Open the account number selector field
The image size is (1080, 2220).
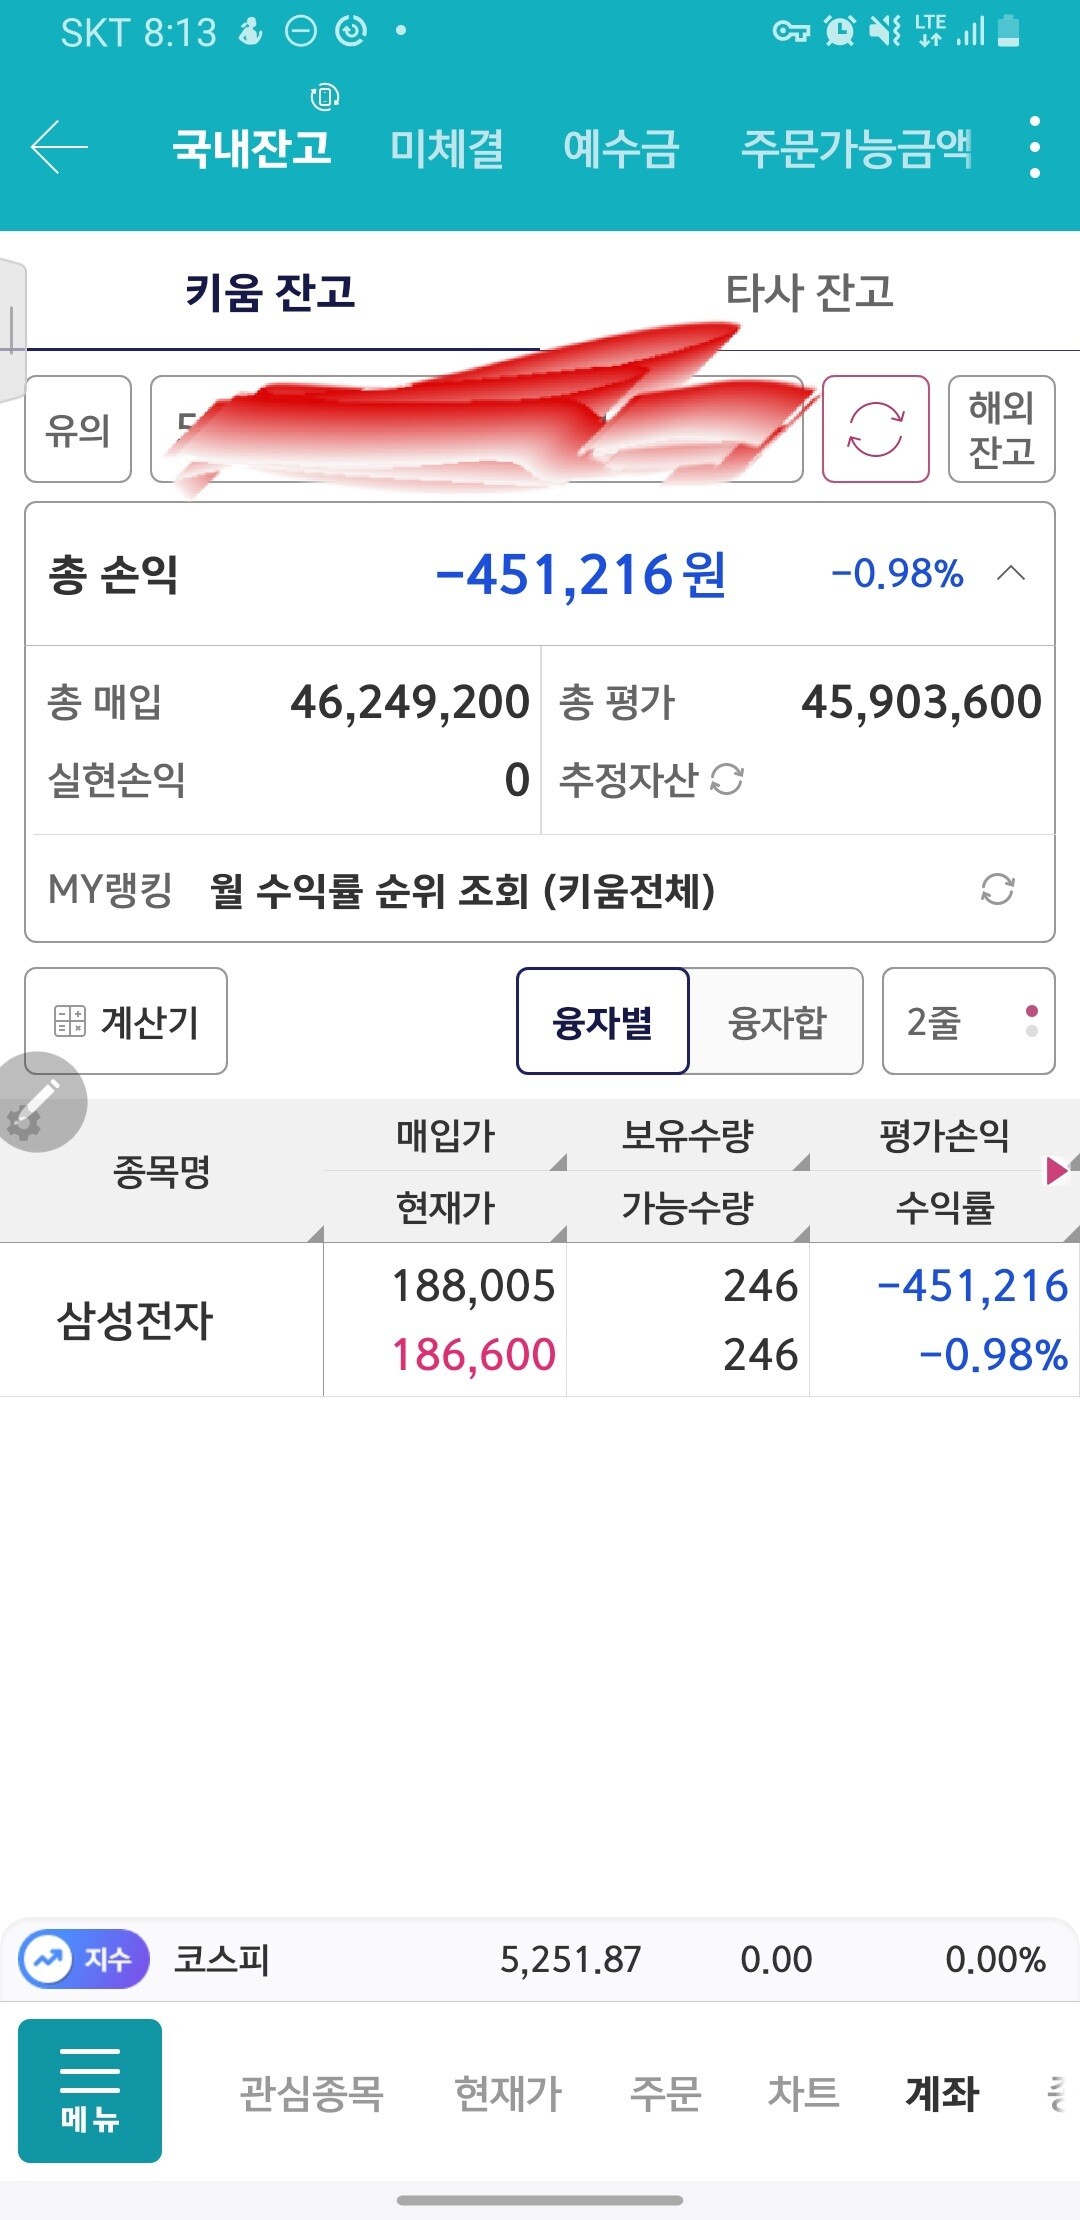(476, 429)
